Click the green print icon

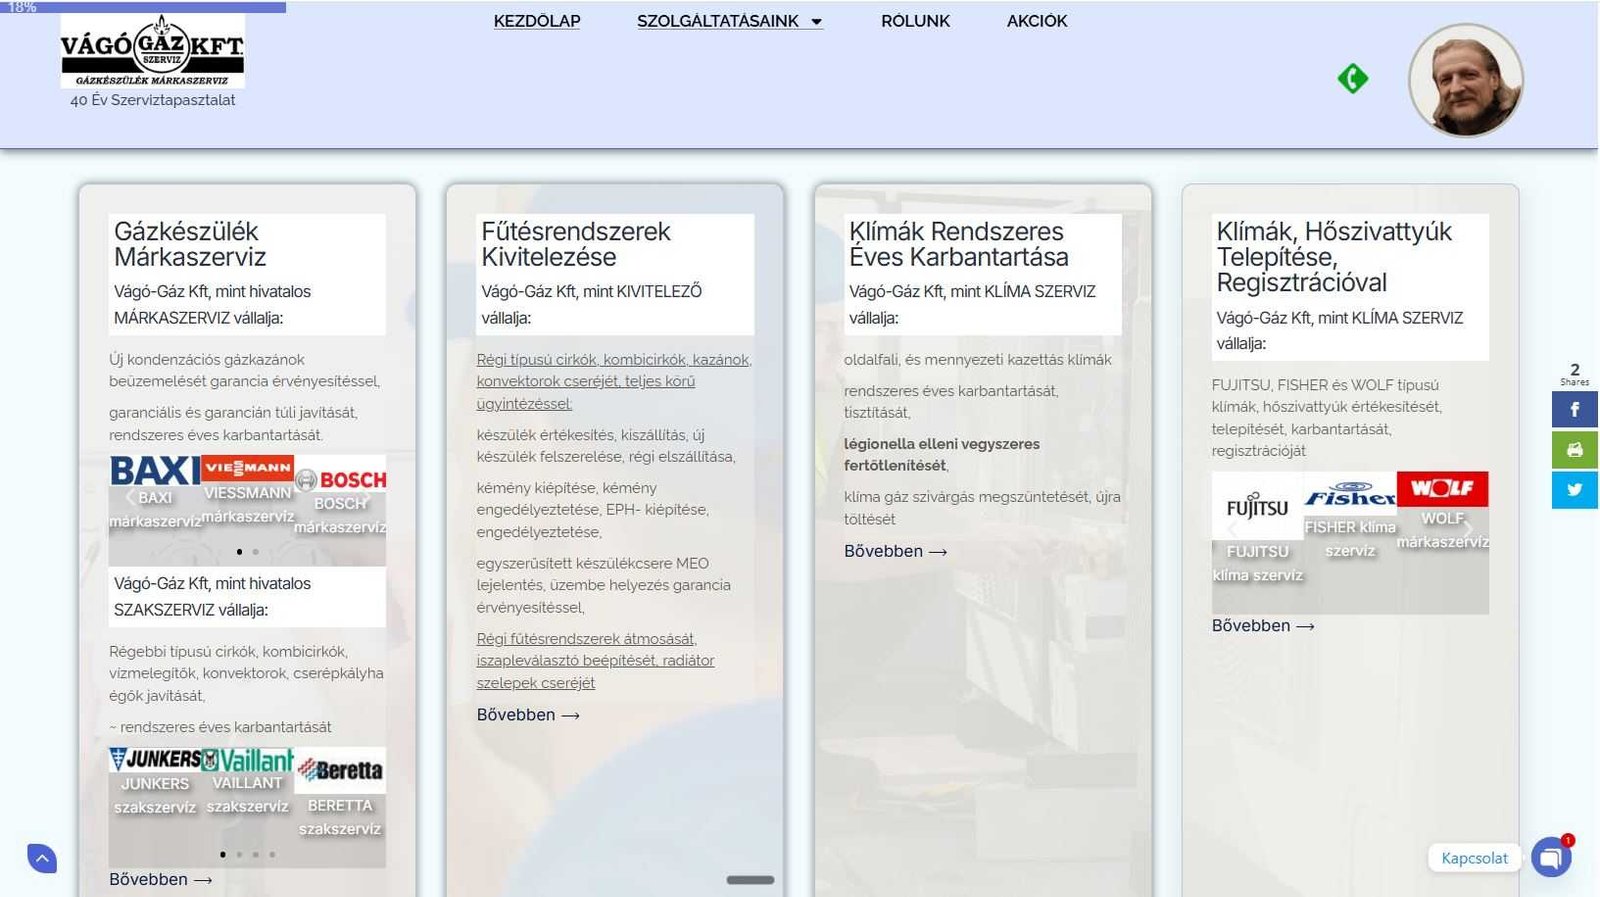1574,450
